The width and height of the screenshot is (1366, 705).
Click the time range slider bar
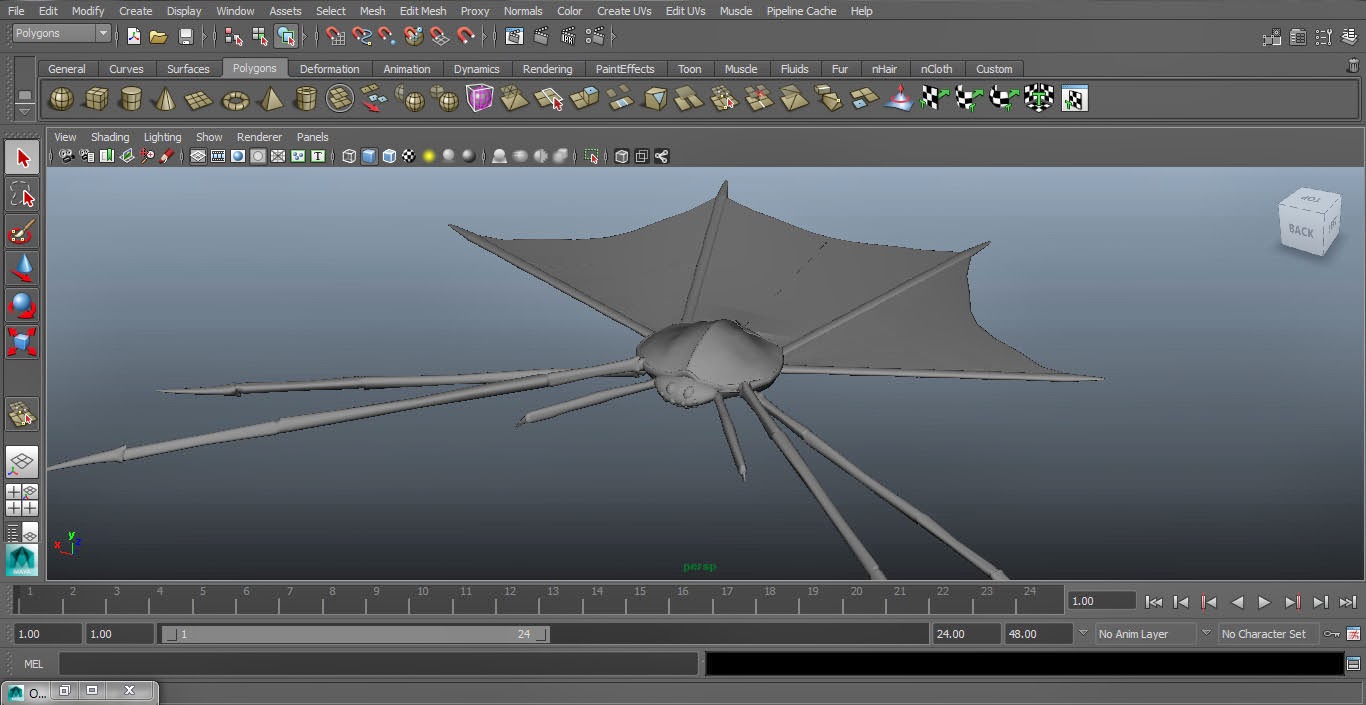[354, 634]
